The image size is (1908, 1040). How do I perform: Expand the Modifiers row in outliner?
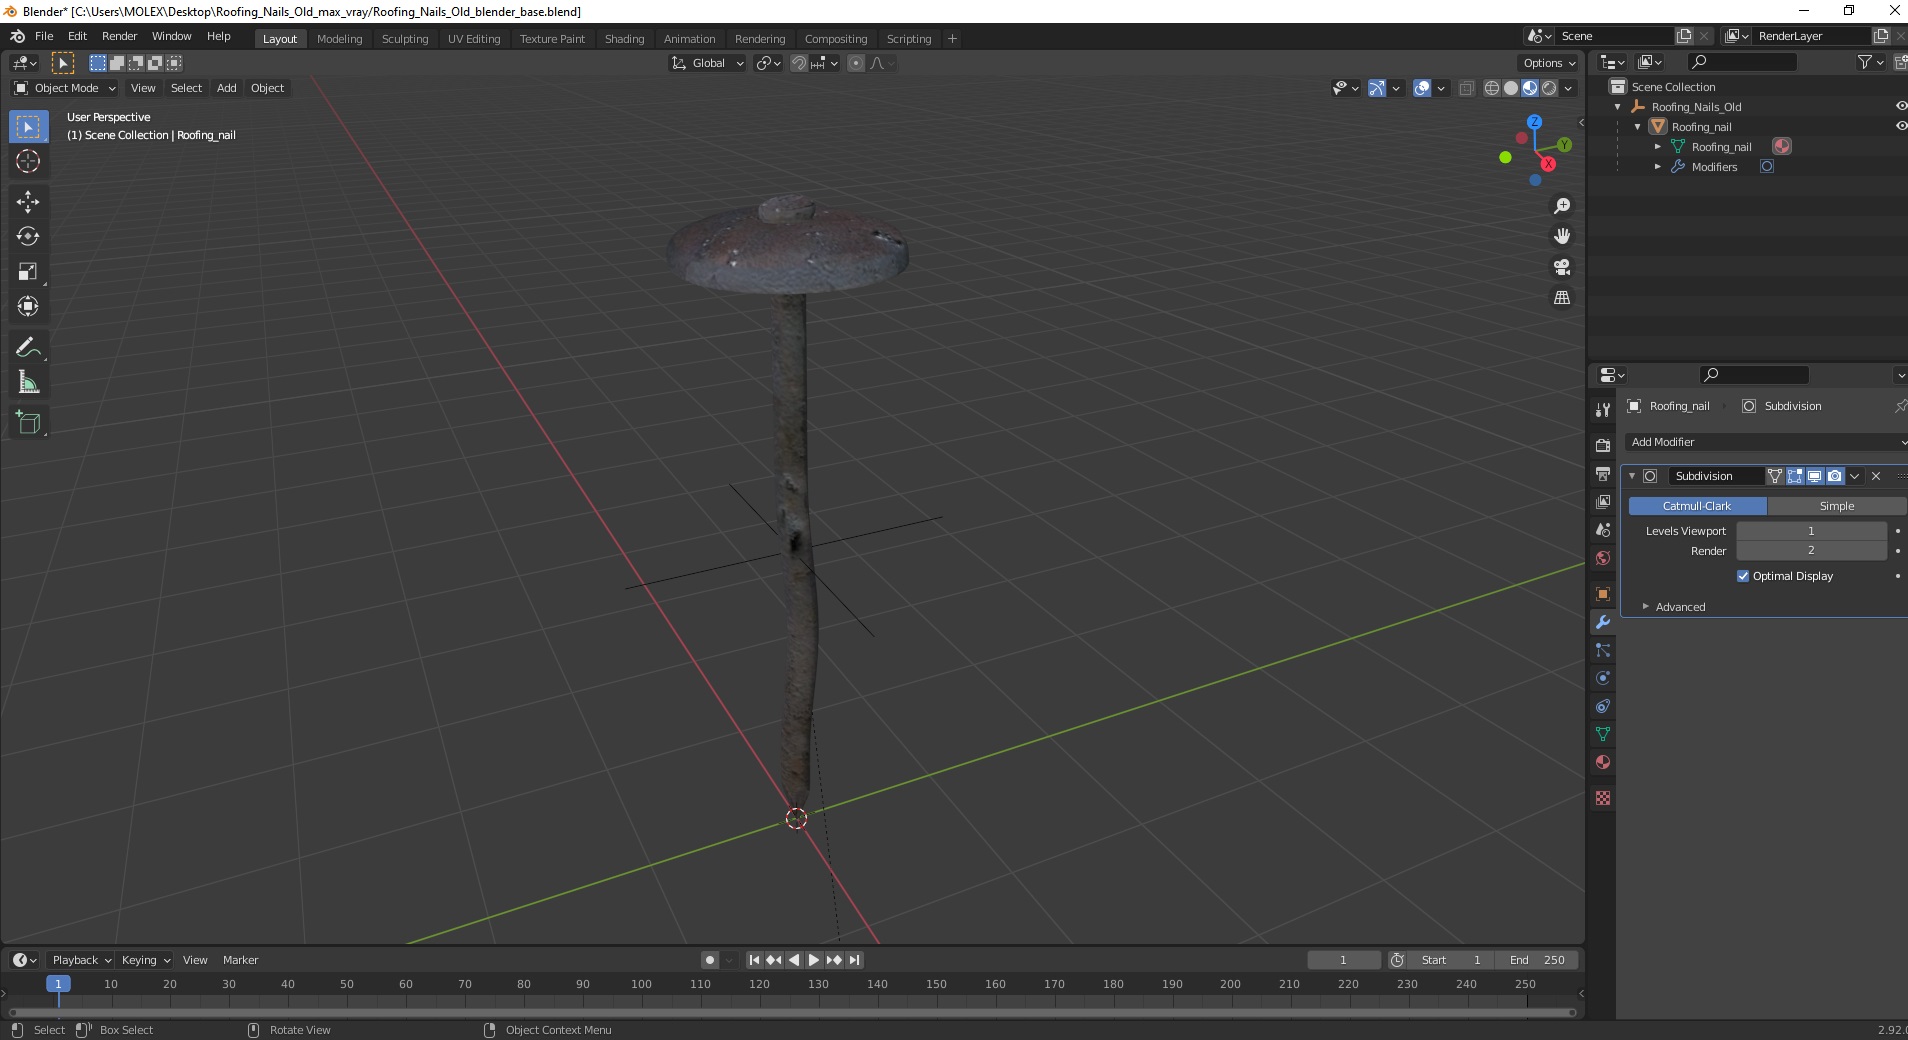click(x=1658, y=167)
